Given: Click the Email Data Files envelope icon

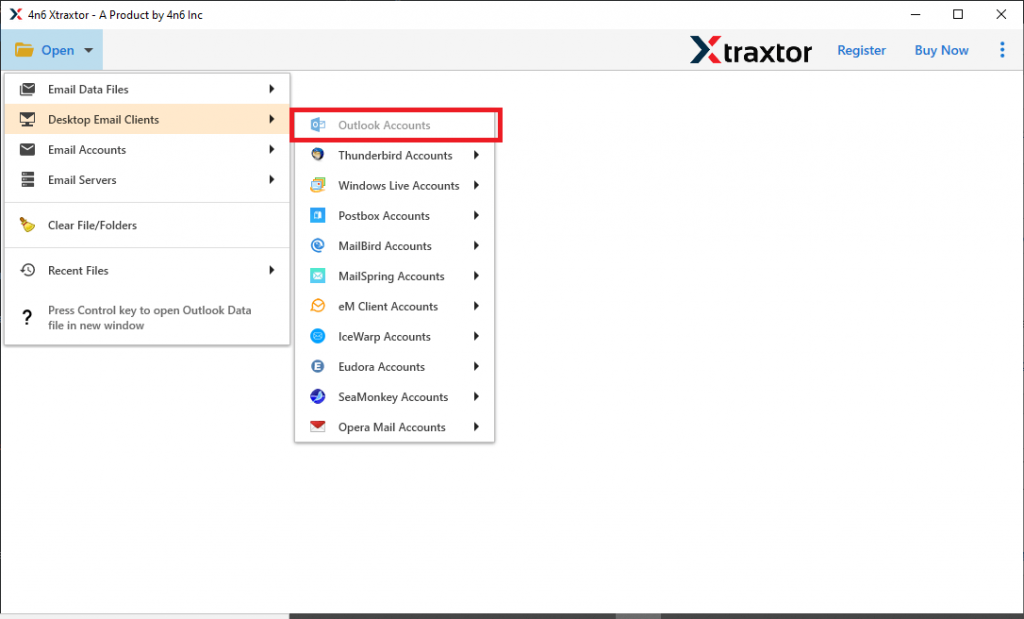Looking at the screenshot, I should 27,89.
